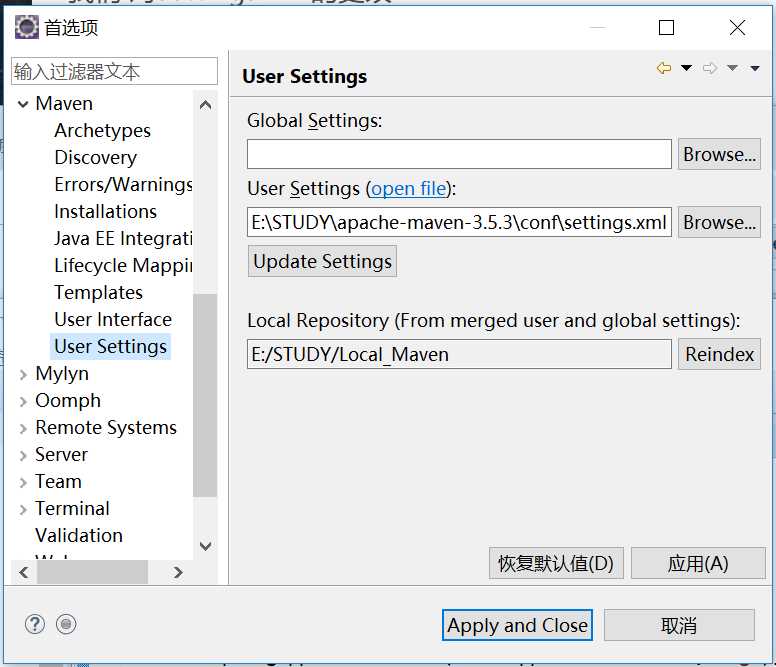The width and height of the screenshot is (776, 667).
Task: Click the back navigation arrow icon
Action: coord(664,68)
